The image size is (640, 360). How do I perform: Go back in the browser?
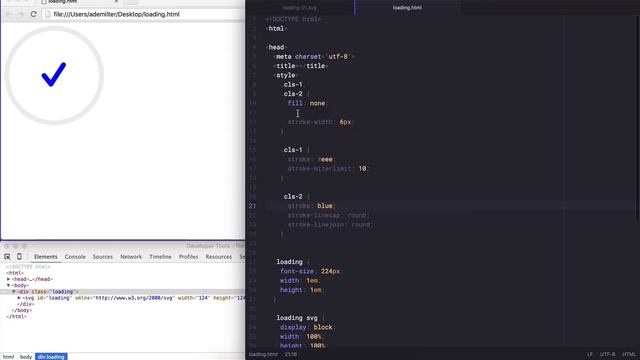tap(9, 14)
